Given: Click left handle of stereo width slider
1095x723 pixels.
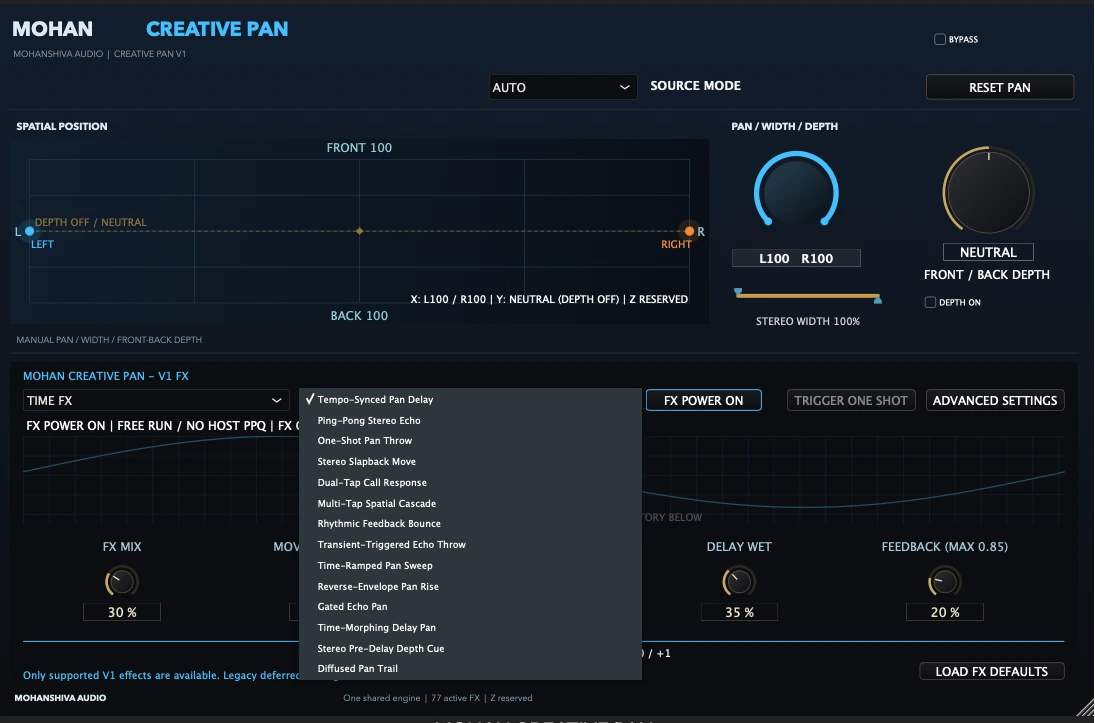Looking at the screenshot, I should pos(738,292).
